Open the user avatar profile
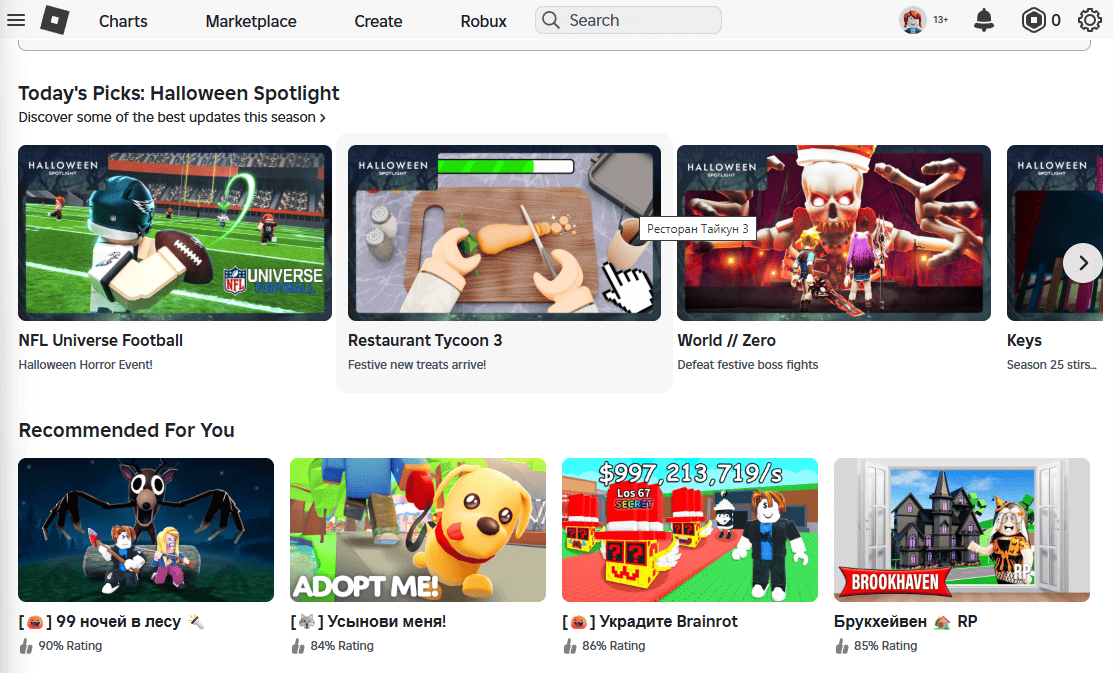Screen dimensions: 1115x673 [x=912, y=20]
